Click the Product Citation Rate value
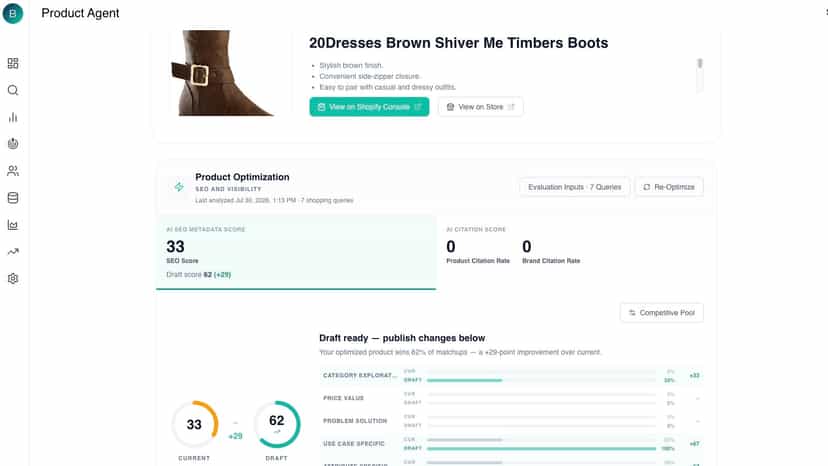 [450, 246]
